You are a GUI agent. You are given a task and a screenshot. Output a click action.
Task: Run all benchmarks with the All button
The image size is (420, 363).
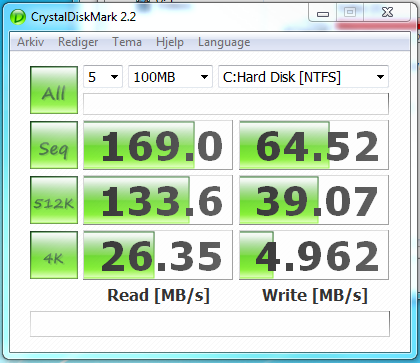pos(54,90)
